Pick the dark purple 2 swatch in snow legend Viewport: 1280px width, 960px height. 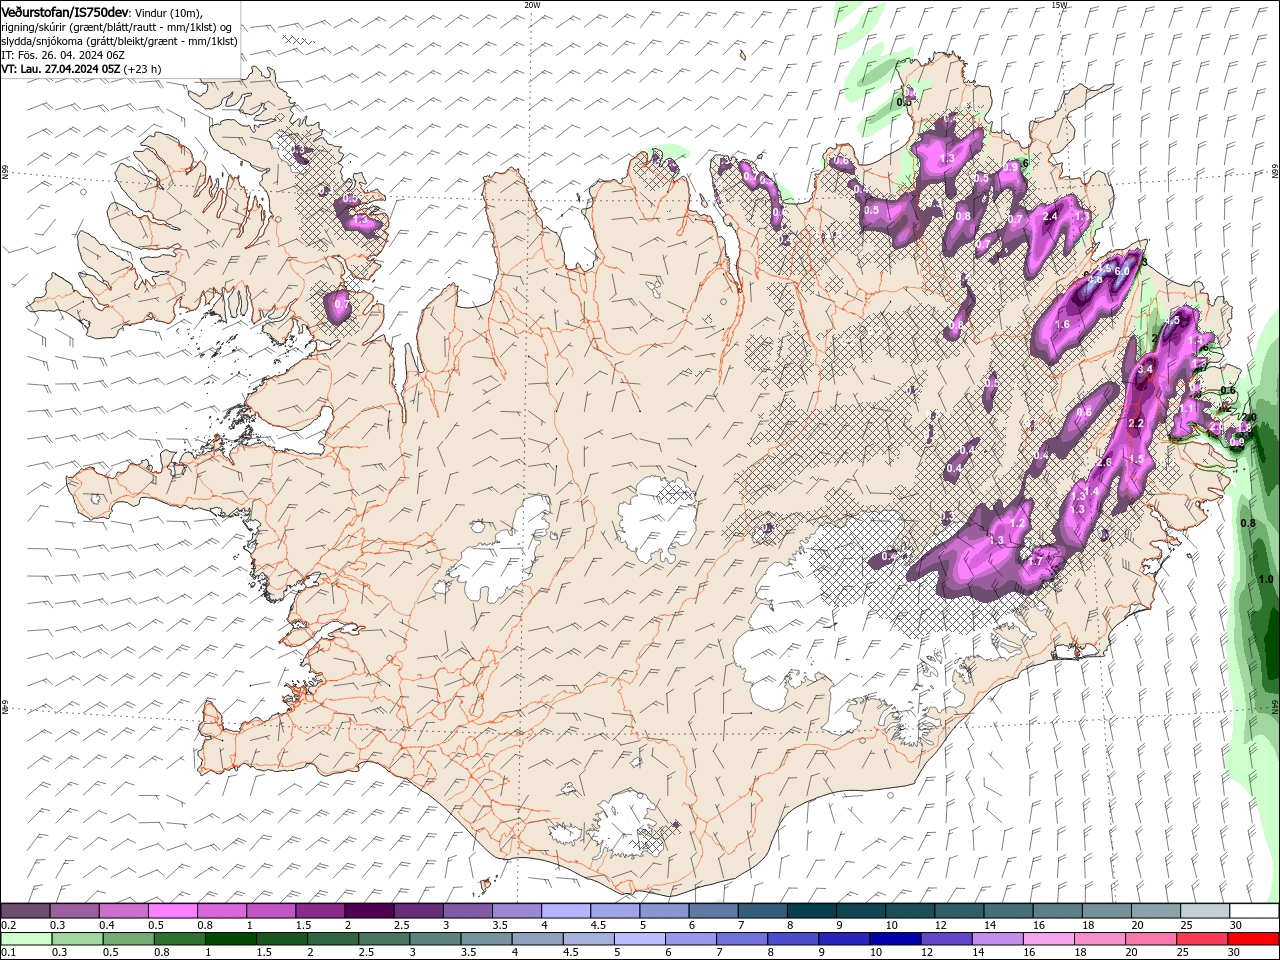coord(369,911)
